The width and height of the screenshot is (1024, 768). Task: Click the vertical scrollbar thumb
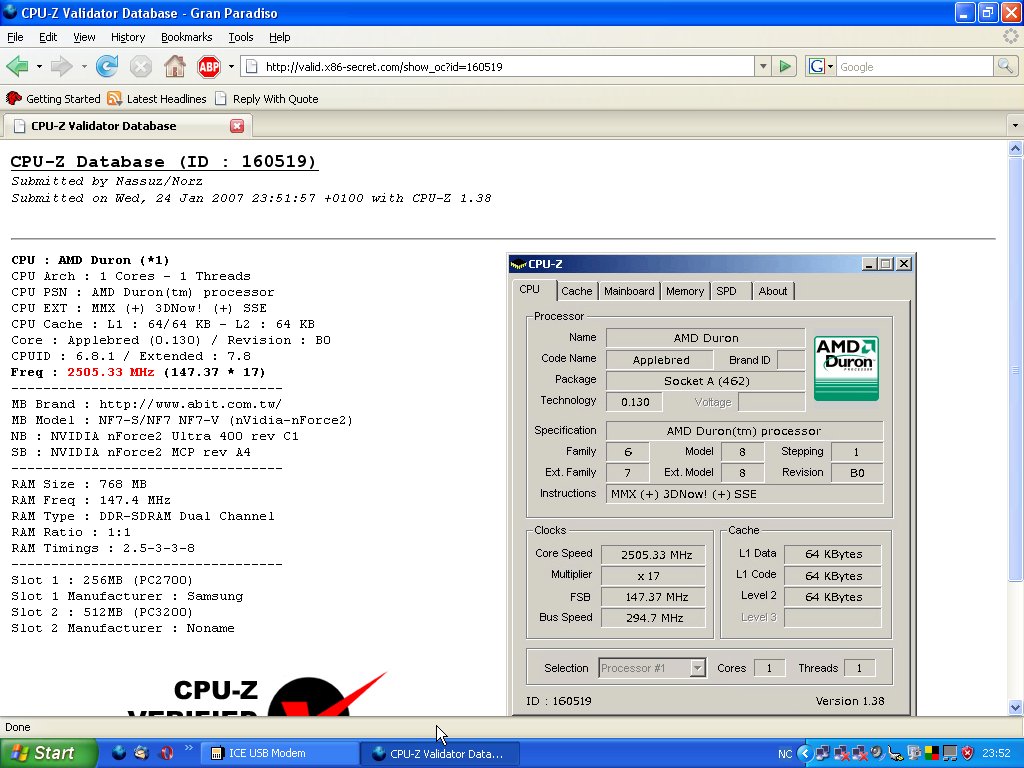(x=1015, y=368)
